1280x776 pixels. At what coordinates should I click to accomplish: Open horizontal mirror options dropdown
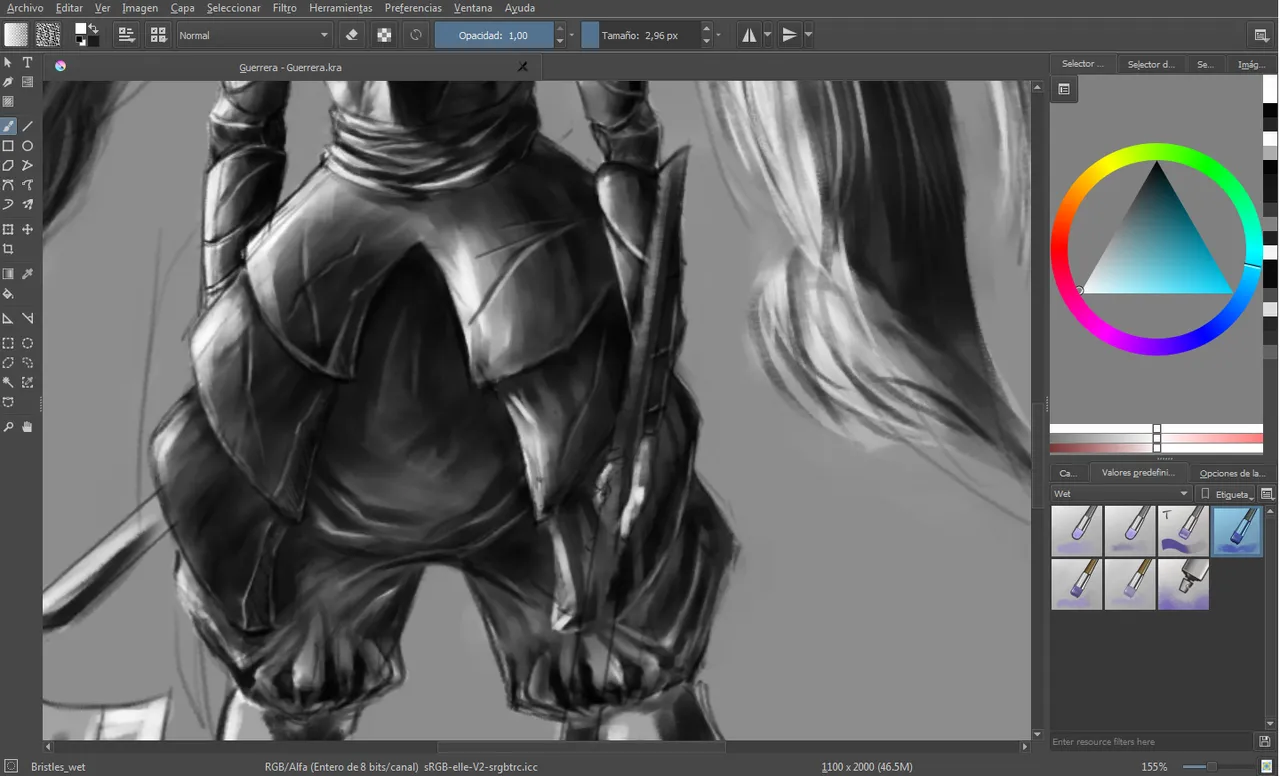767,35
